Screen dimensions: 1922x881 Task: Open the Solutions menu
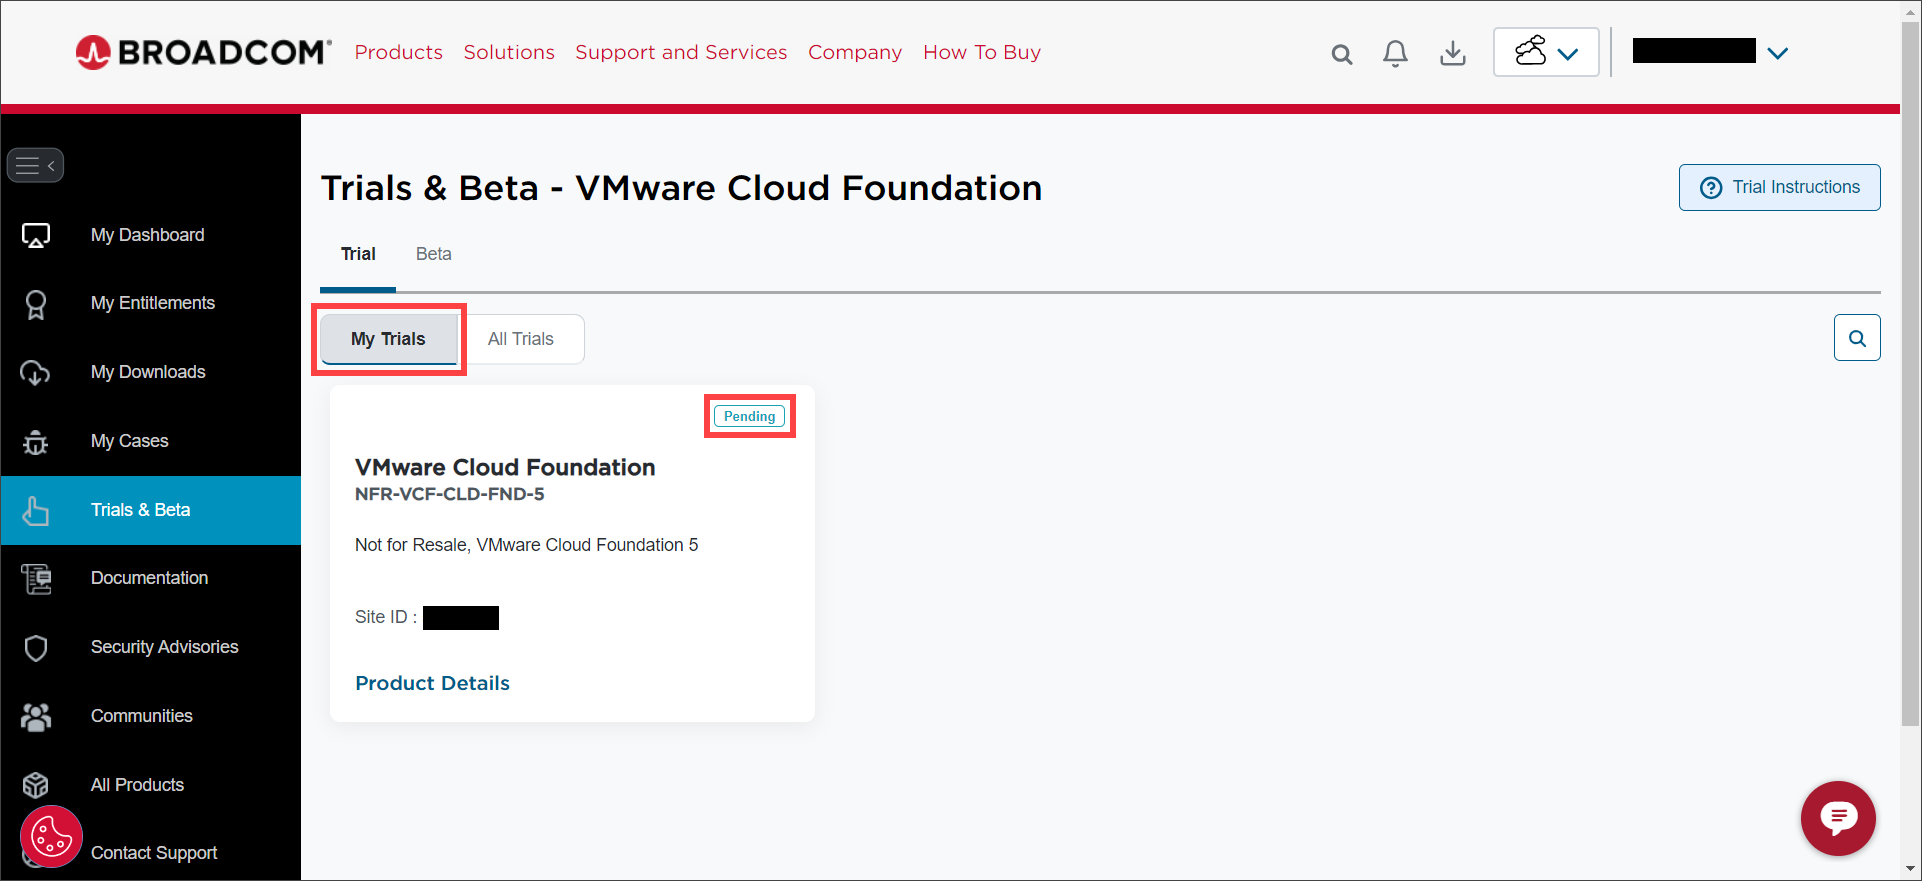(x=509, y=52)
